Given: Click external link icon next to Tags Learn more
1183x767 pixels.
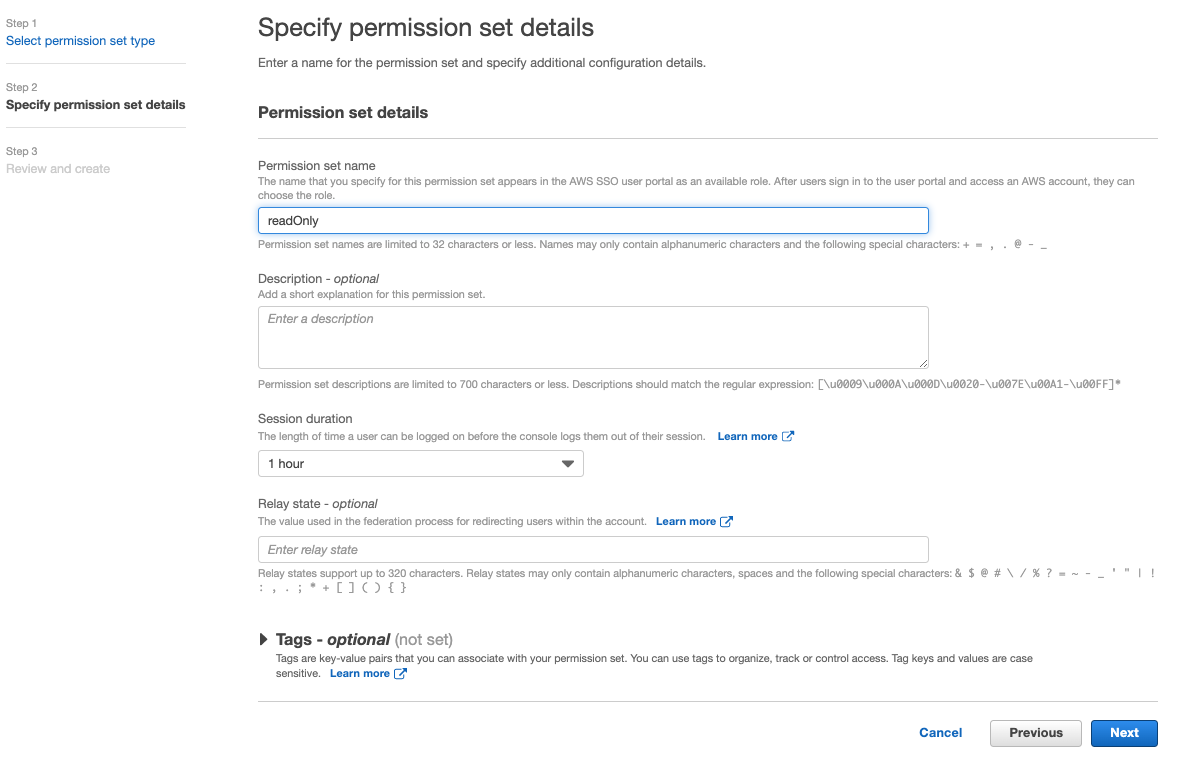Looking at the screenshot, I should [x=400, y=673].
